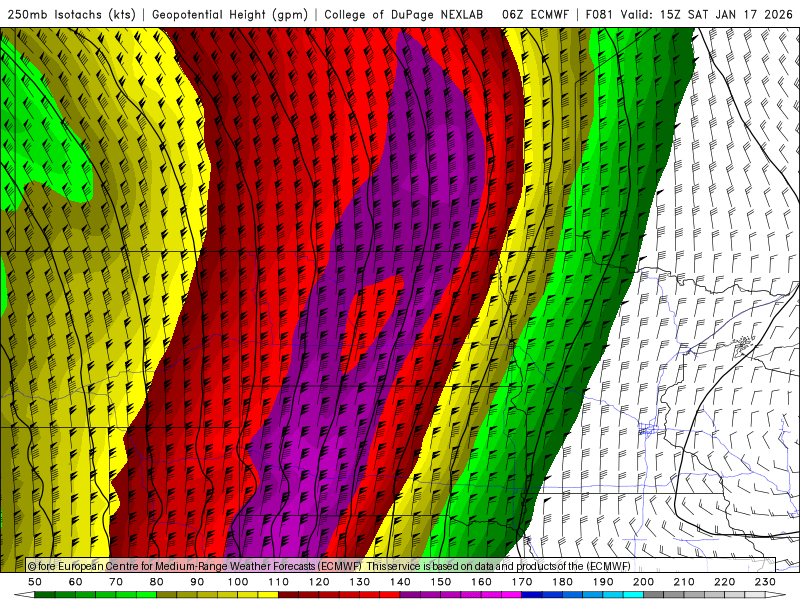Screen dimensions: 800x600
Task: Click the "06Z ECMWF" model run label
Action: click(535, 14)
